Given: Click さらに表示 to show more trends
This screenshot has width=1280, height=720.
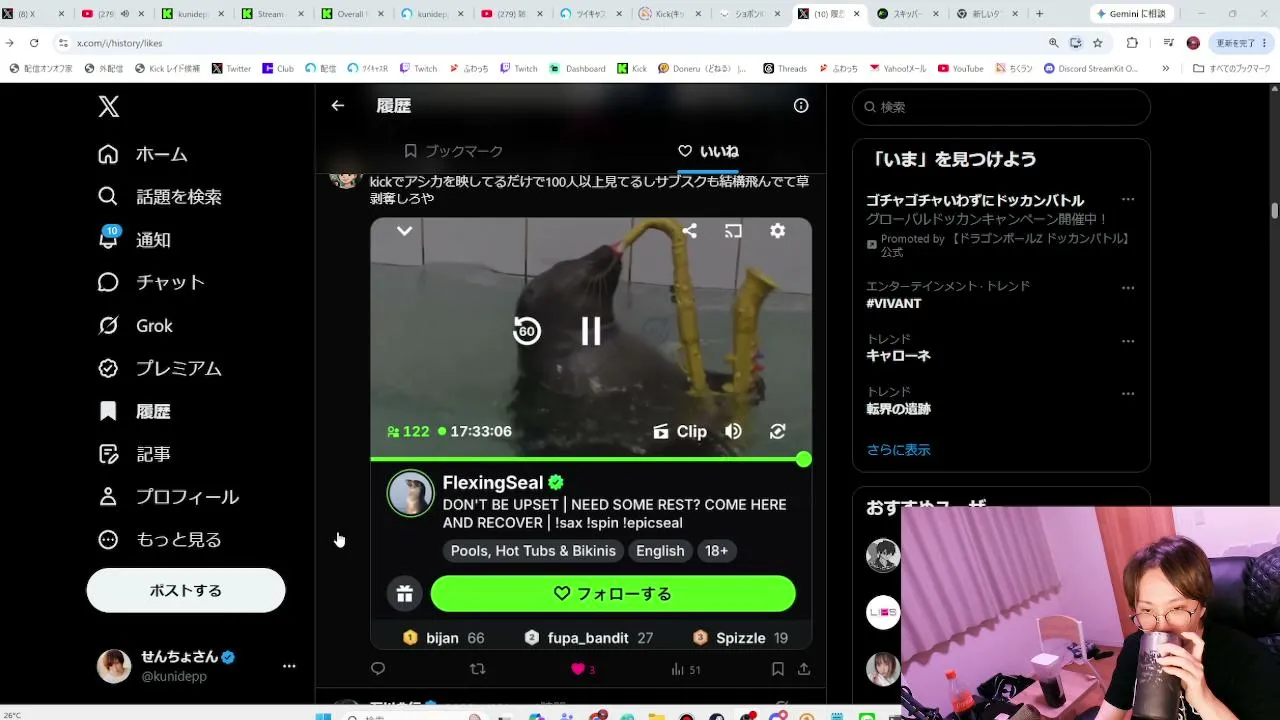Looking at the screenshot, I should [898, 450].
